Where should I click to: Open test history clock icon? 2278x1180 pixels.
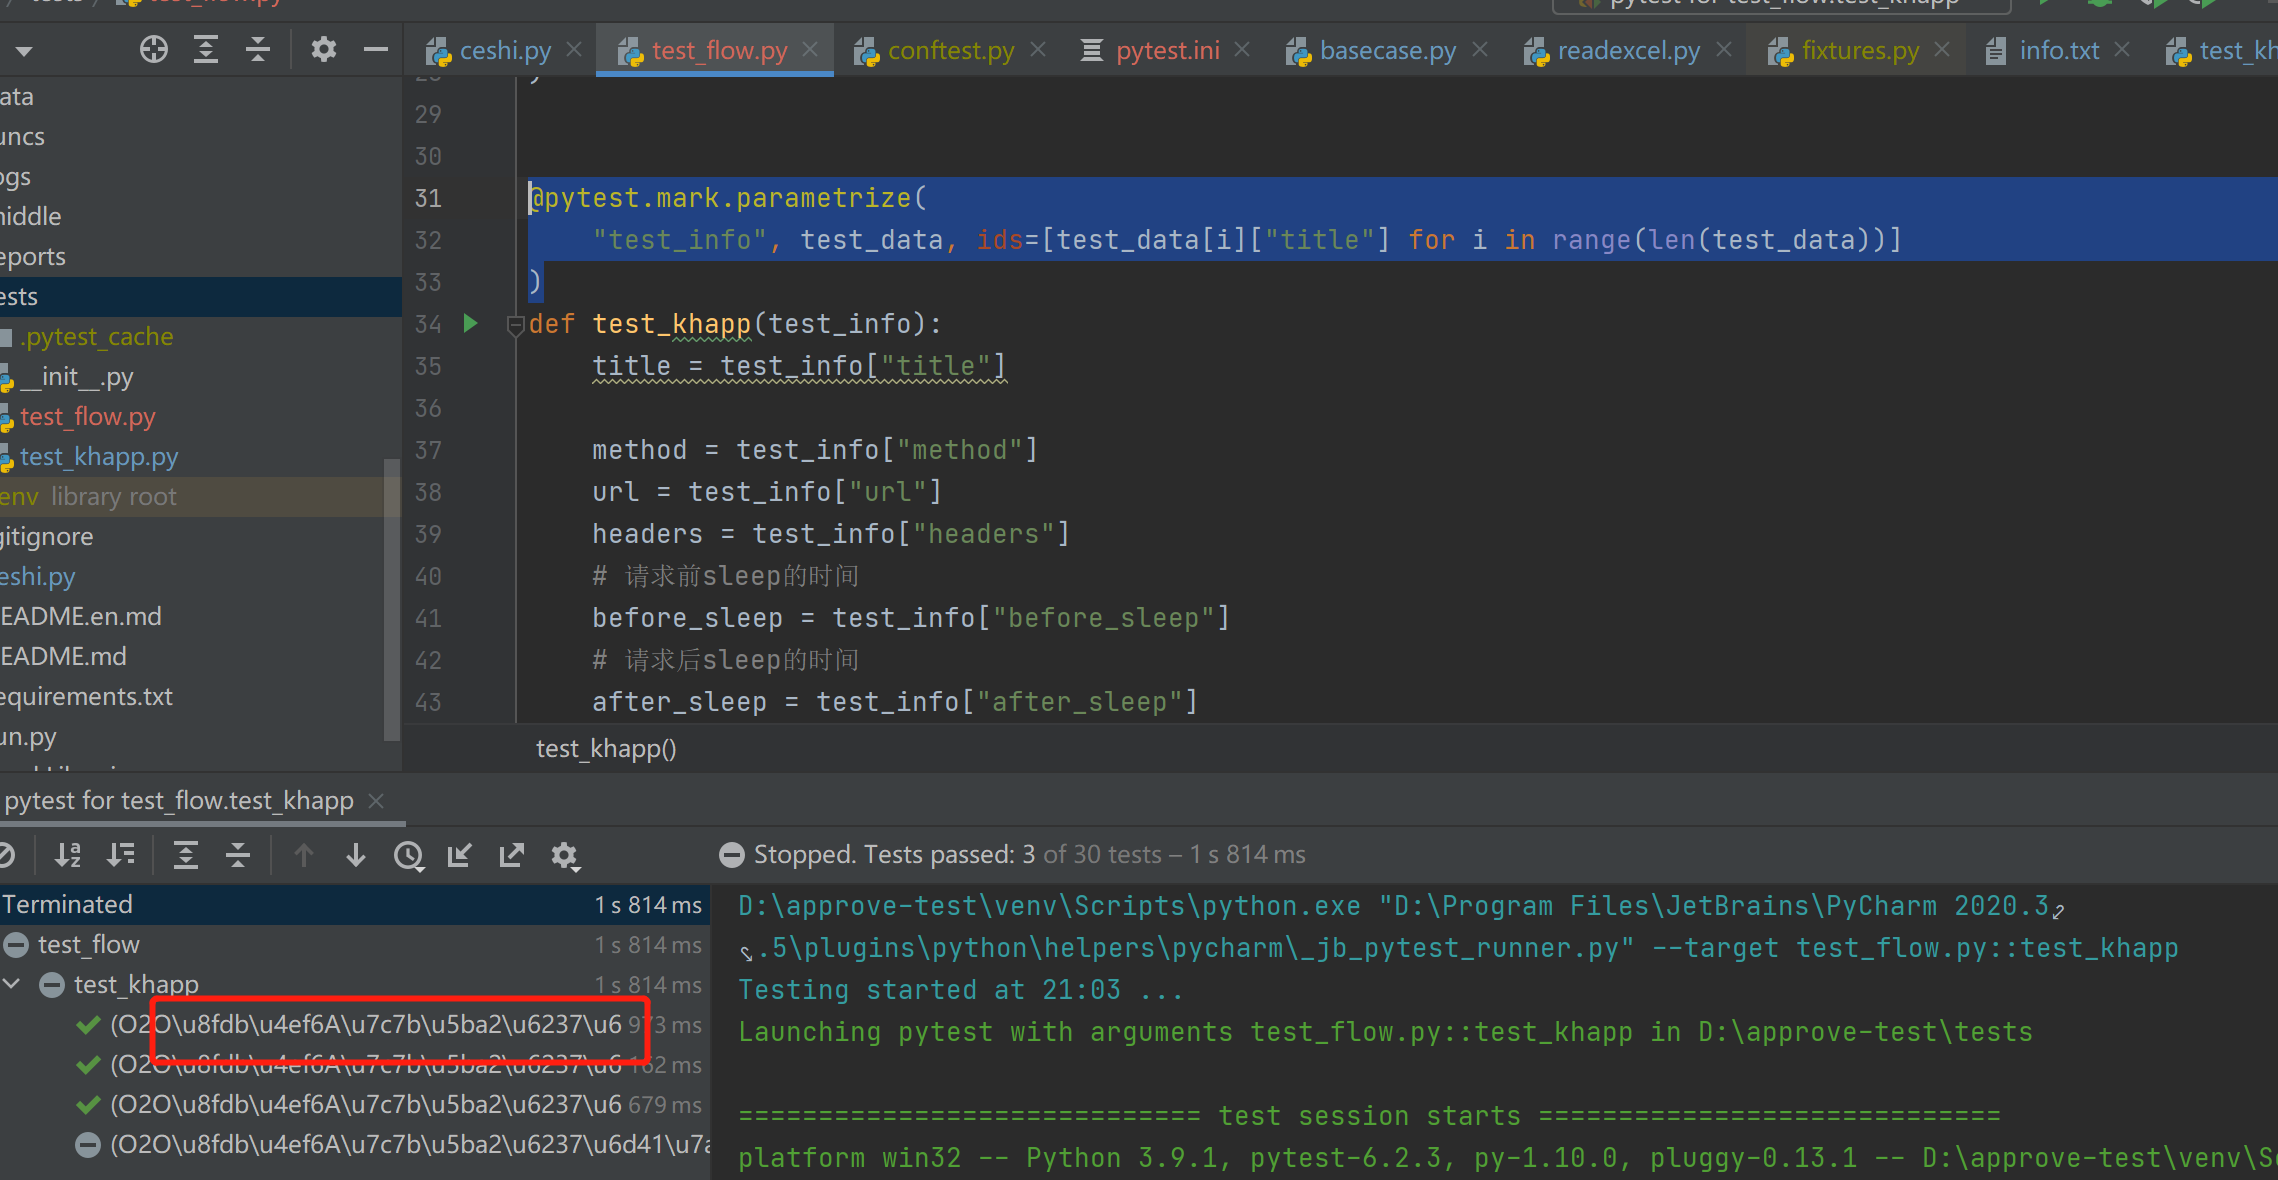click(x=408, y=855)
